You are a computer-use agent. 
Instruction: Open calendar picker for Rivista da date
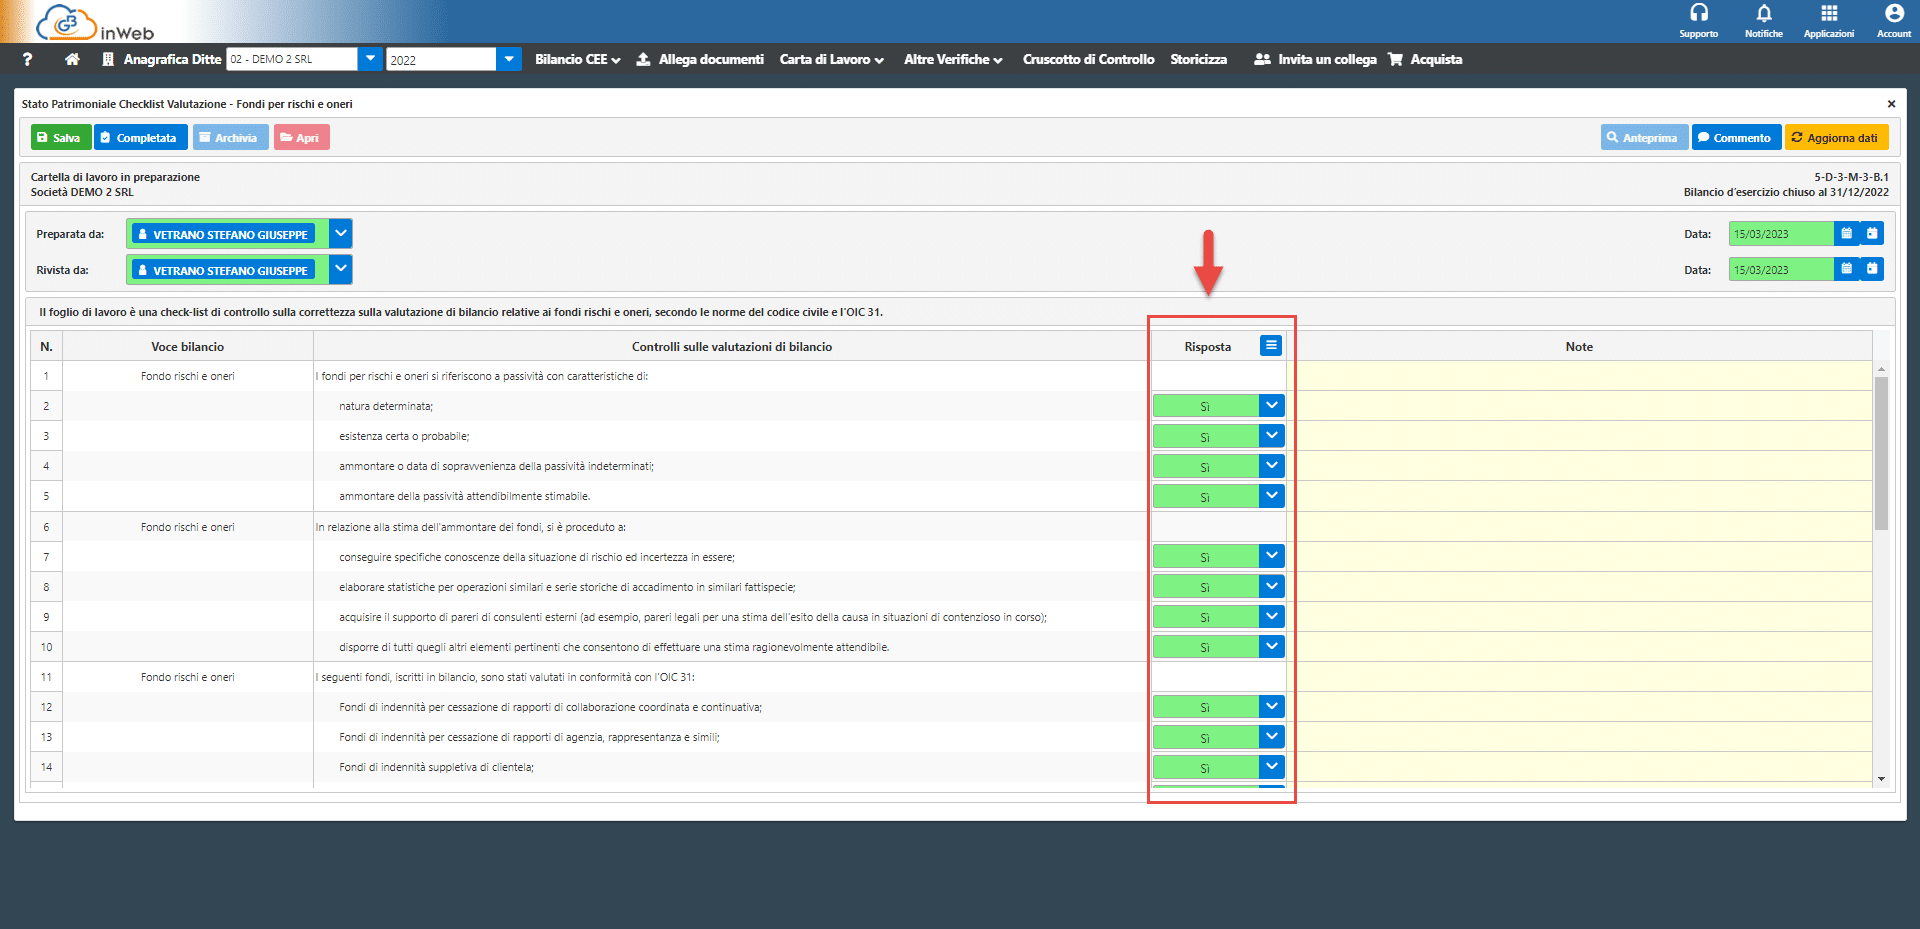coord(1847,269)
